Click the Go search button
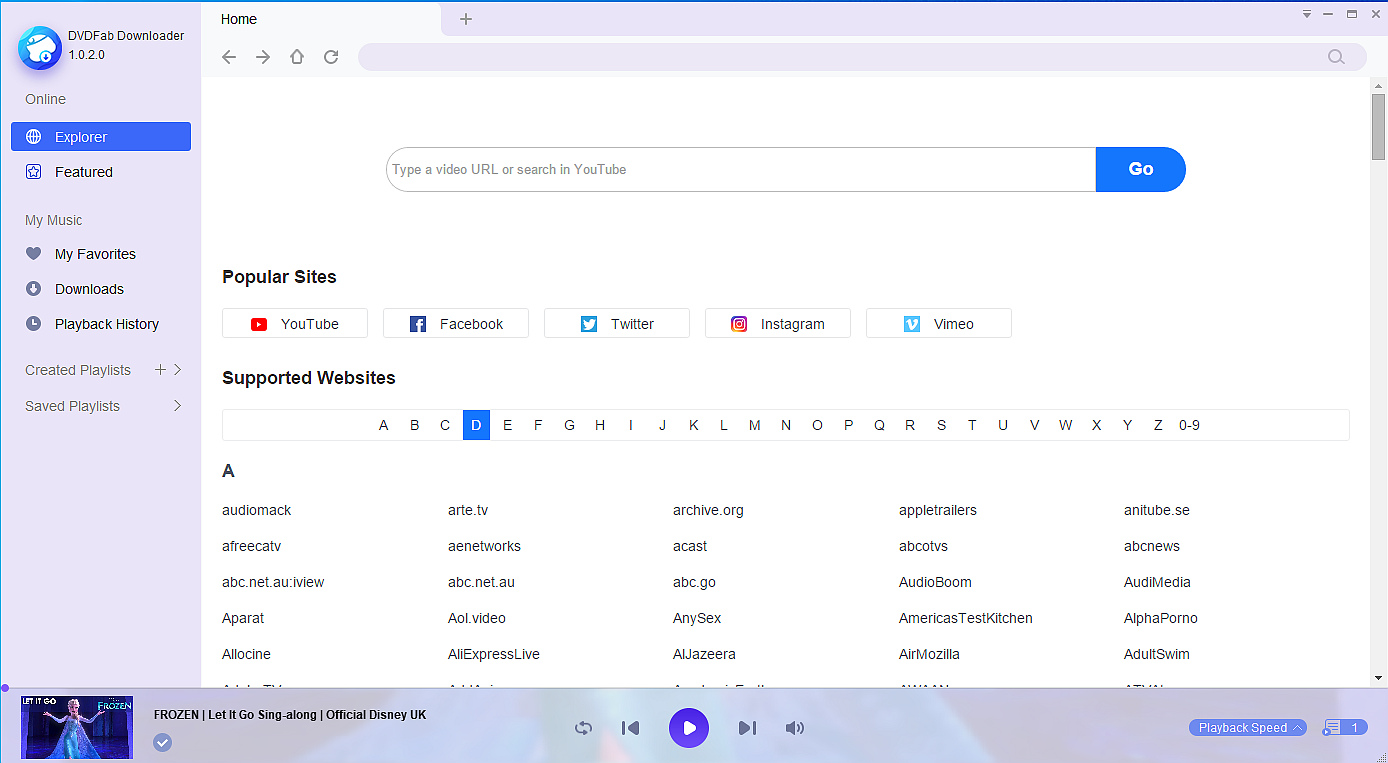 click(x=1141, y=169)
